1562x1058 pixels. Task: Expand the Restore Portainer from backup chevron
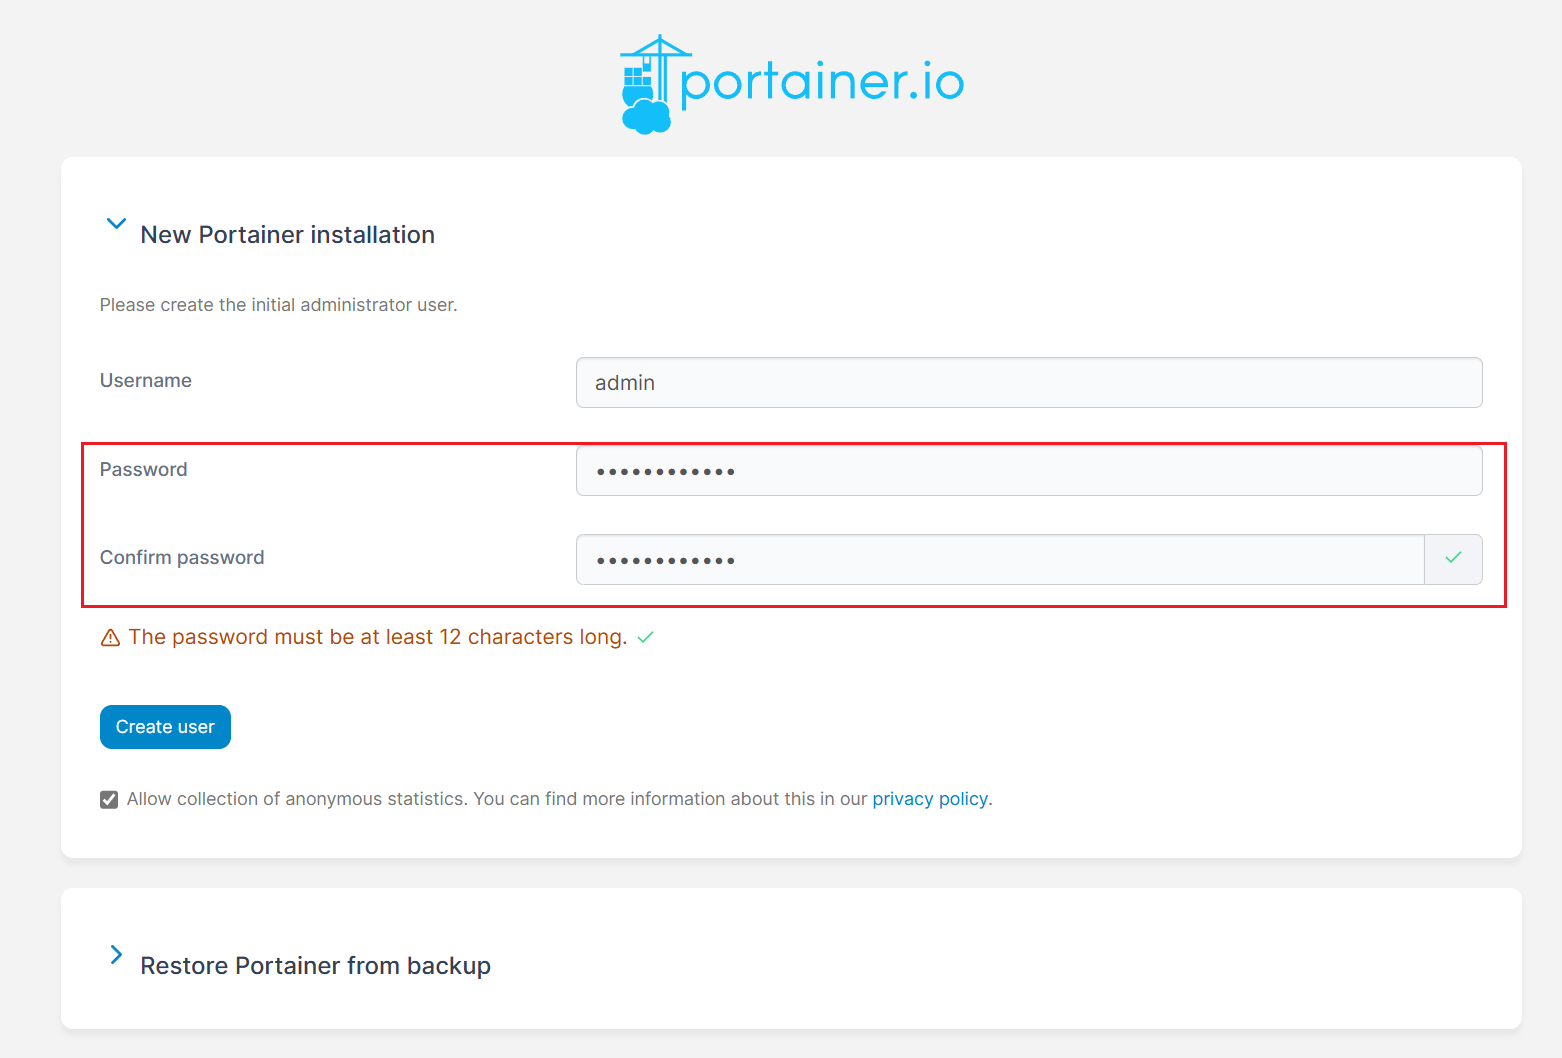[x=116, y=955]
